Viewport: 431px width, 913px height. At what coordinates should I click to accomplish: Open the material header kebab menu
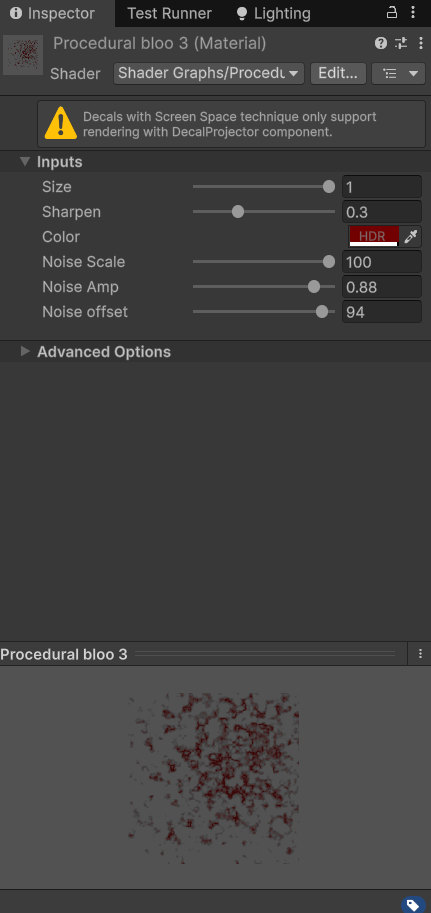point(421,43)
